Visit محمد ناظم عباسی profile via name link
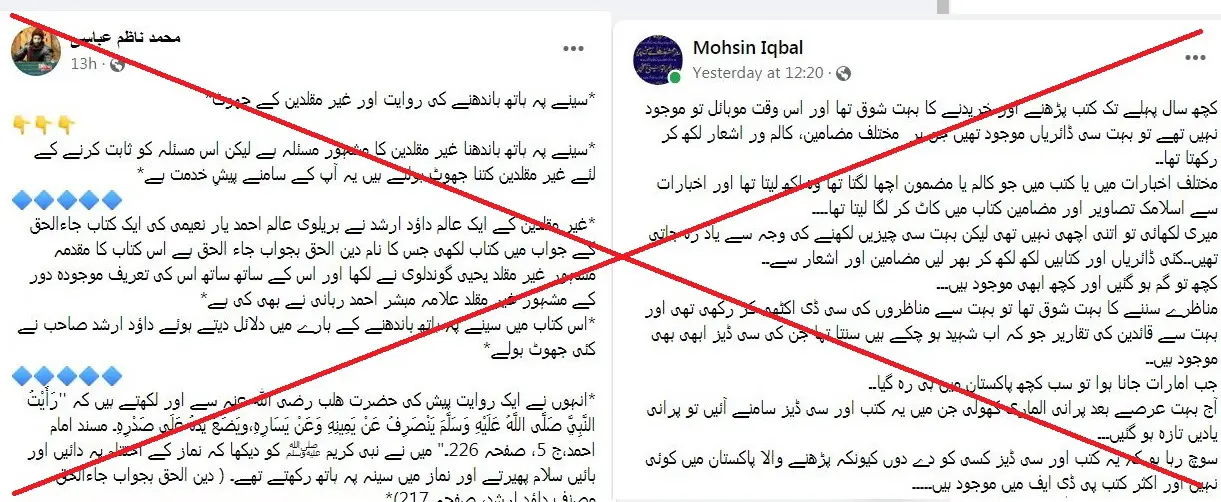 (x=127, y=39)
